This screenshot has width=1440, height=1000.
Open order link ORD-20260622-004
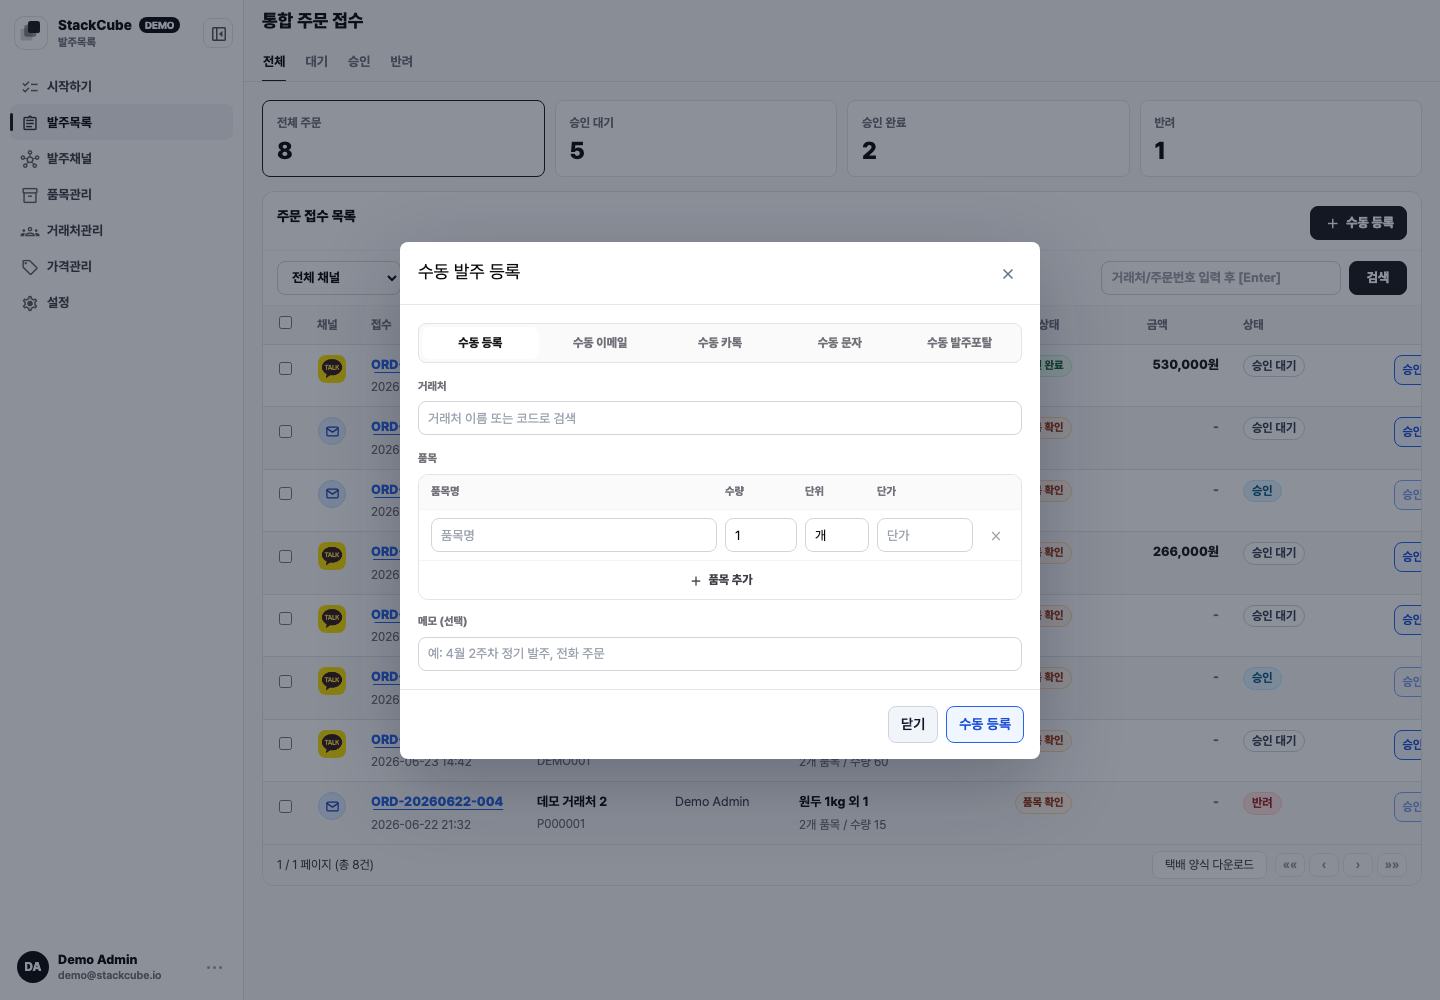coord(437,802)
